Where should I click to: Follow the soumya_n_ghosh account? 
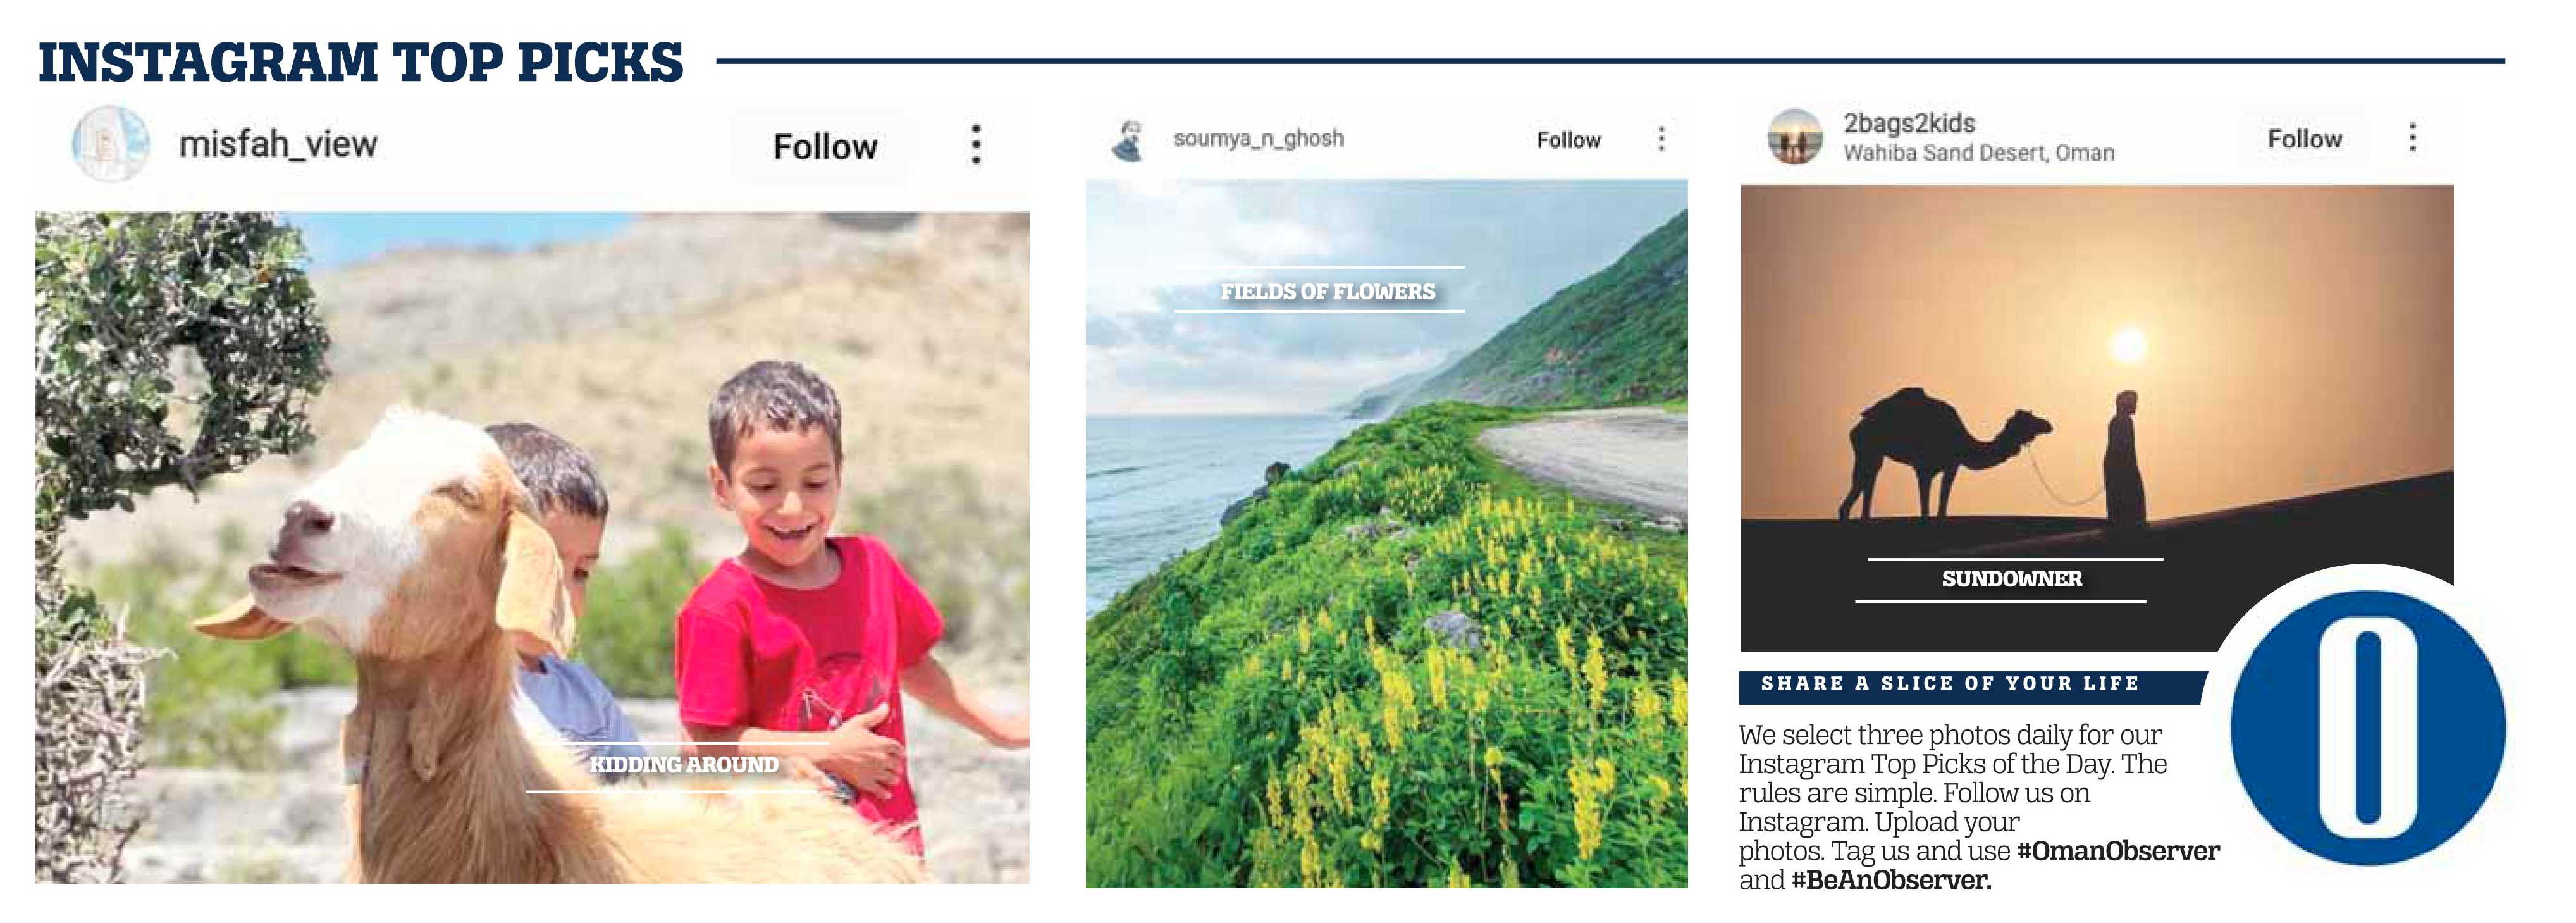point(1568,140)
